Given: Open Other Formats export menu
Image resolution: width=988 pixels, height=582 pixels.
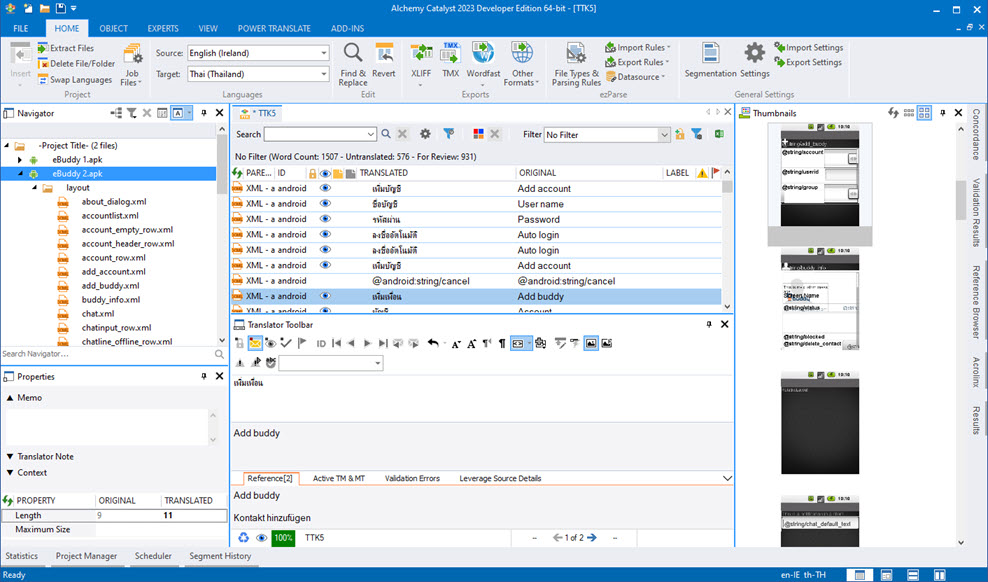Looking at the screenshot, I should [x=522, y=65].
